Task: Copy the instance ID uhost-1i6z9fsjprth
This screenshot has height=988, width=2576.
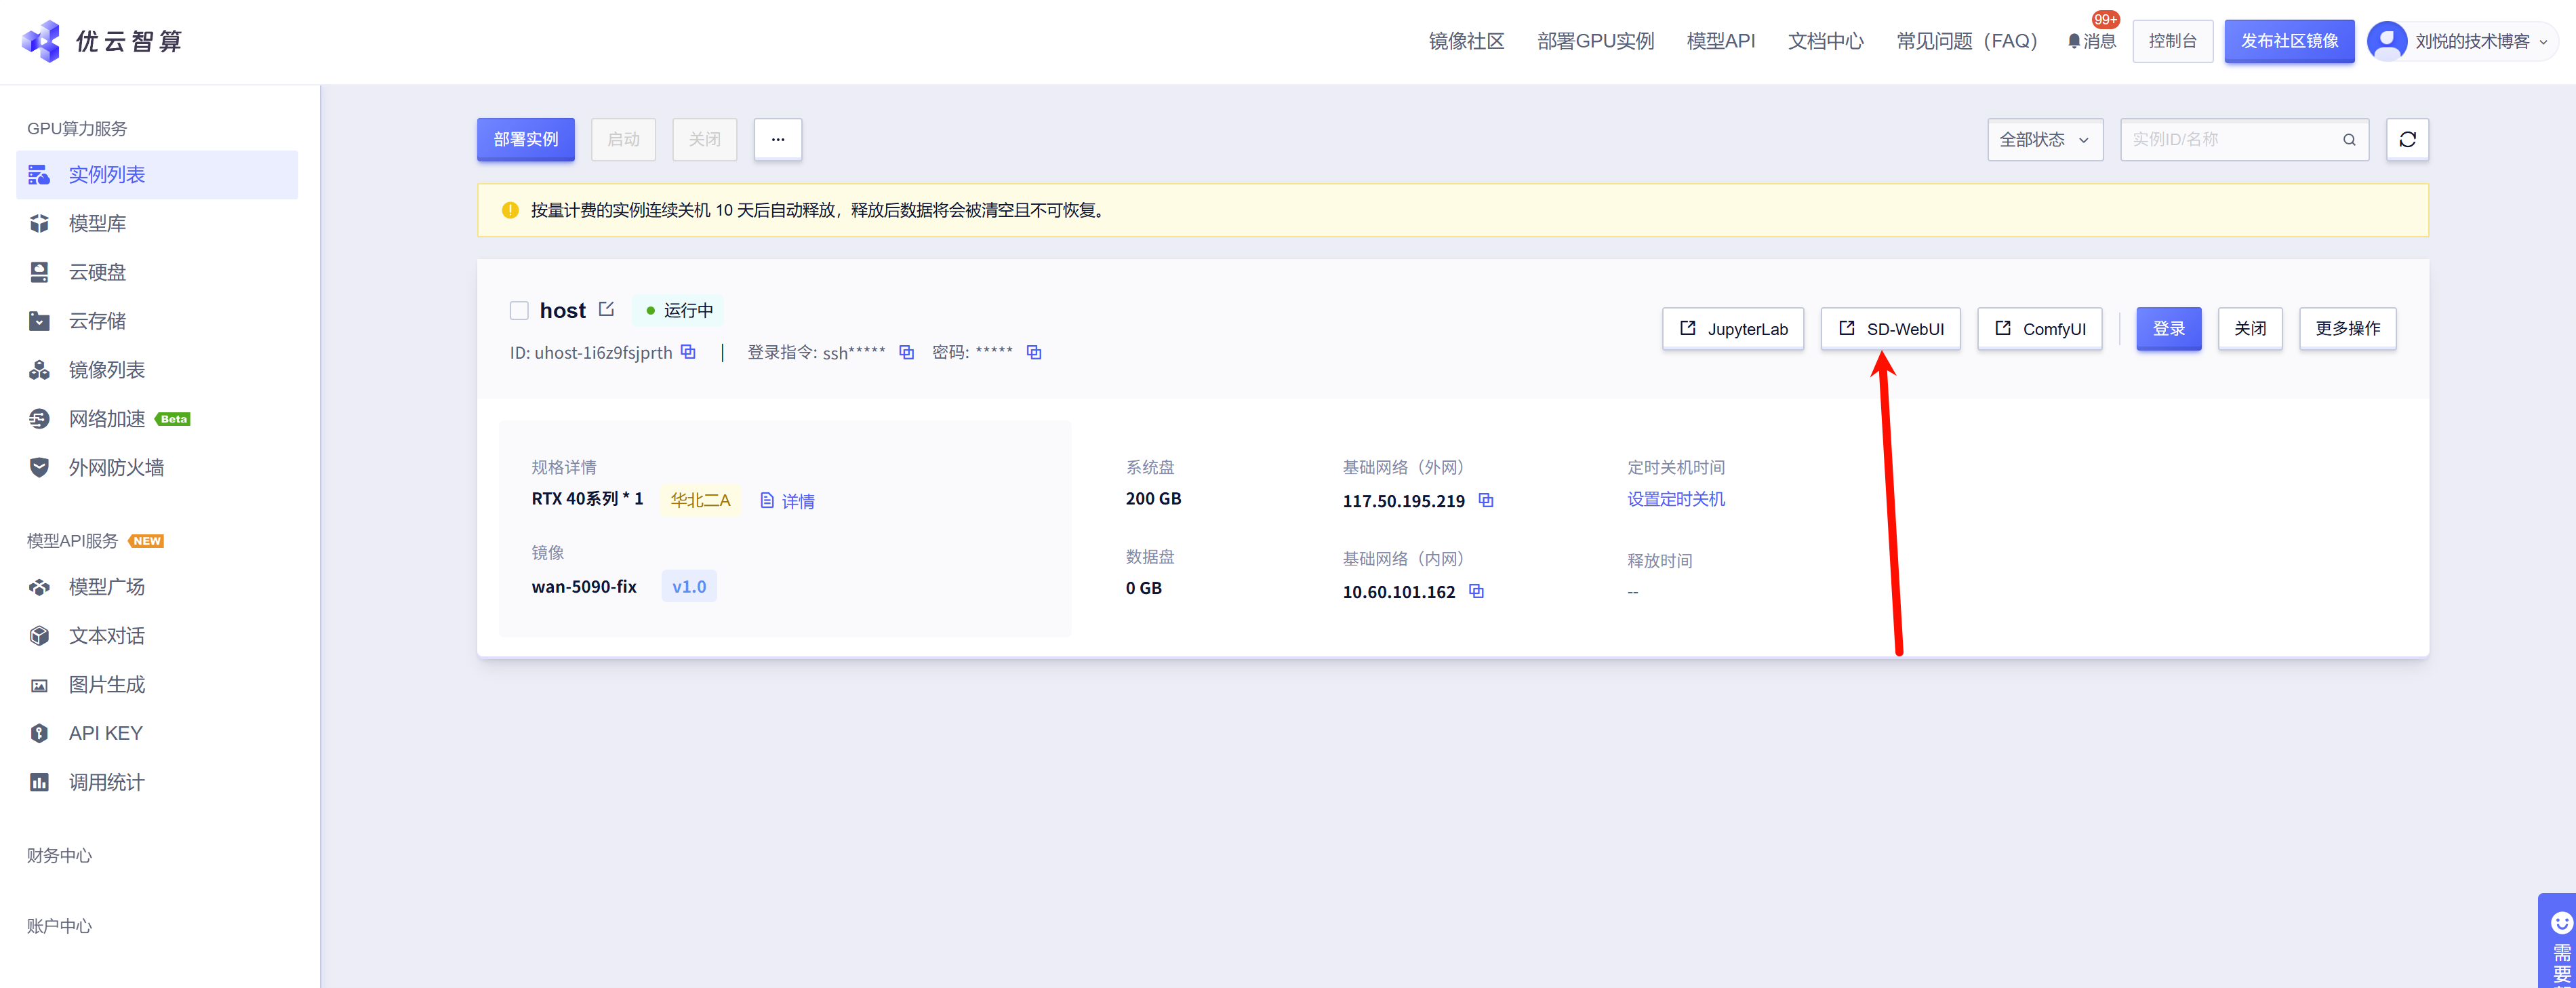Action: pyautogui.click(x=688, y=352)
